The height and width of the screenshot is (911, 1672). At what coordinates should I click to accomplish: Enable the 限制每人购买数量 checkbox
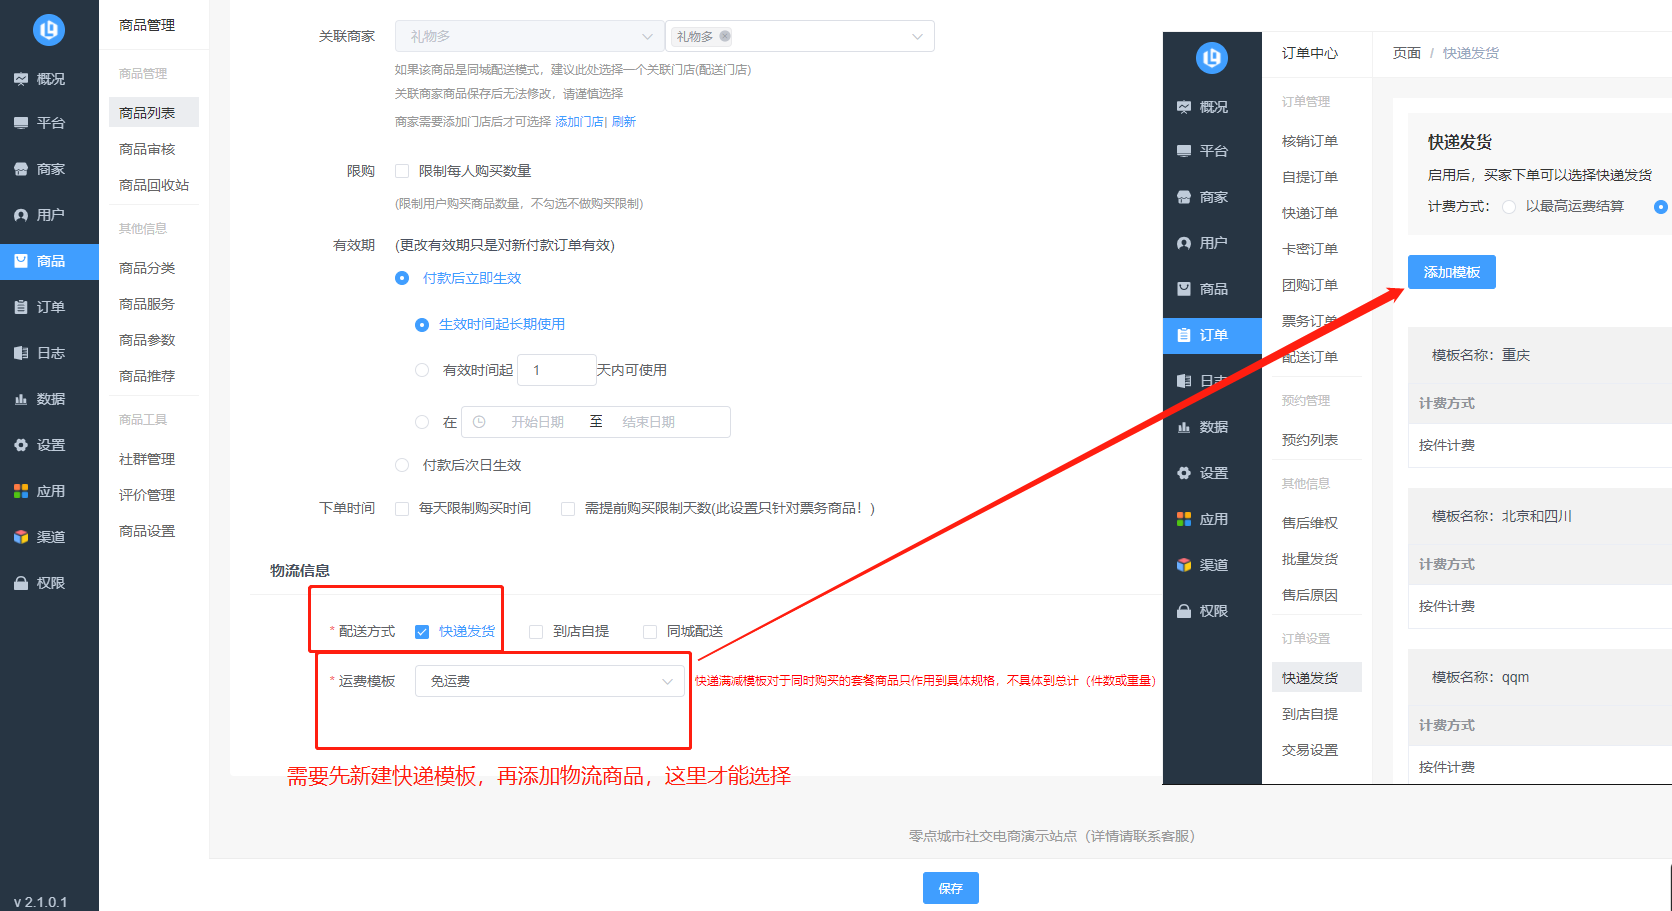(x=402, y=171)
